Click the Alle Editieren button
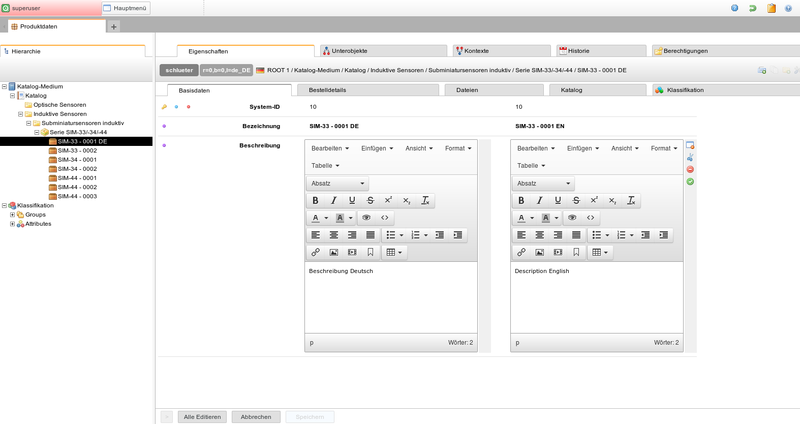 click(203, 416)
